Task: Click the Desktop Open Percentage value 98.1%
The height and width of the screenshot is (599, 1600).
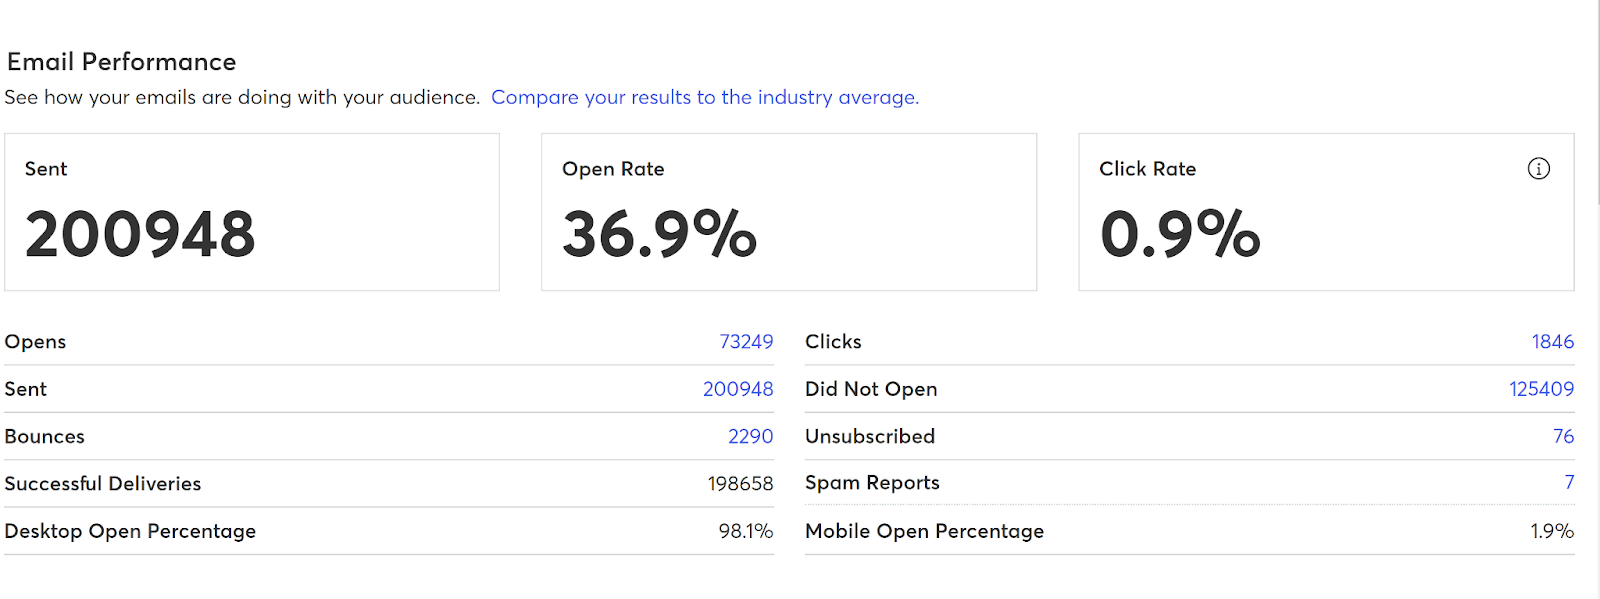Action: coord(745,531)
